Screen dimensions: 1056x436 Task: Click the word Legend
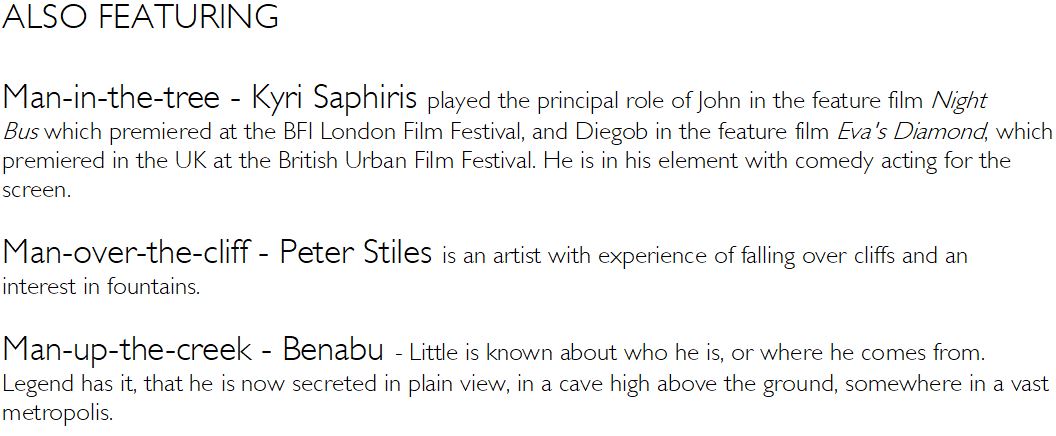(x=34, y=385)
